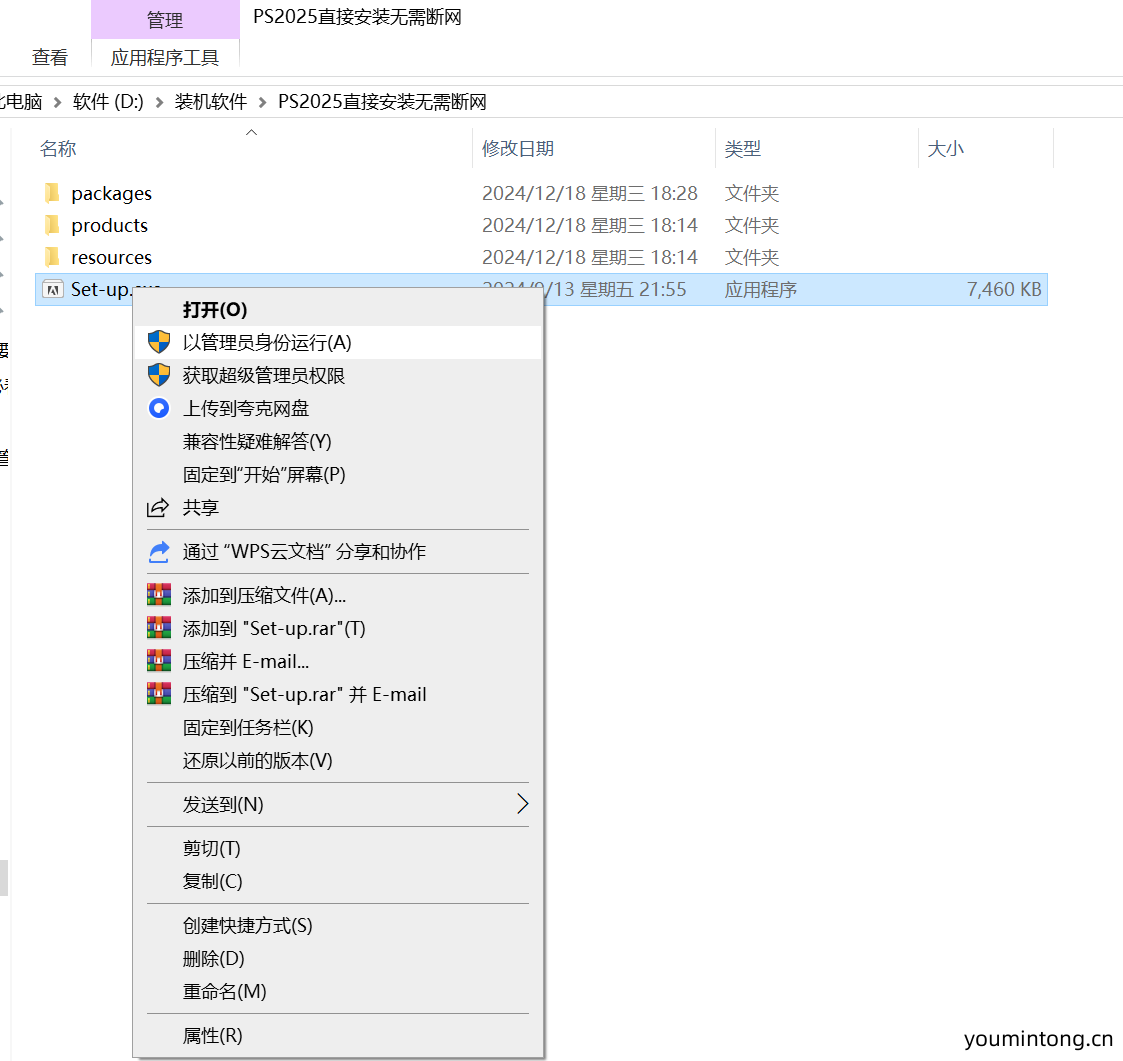Choose 添加到 "Set-up.rar"(T)

pyautogui.click(x=337, y=628)
